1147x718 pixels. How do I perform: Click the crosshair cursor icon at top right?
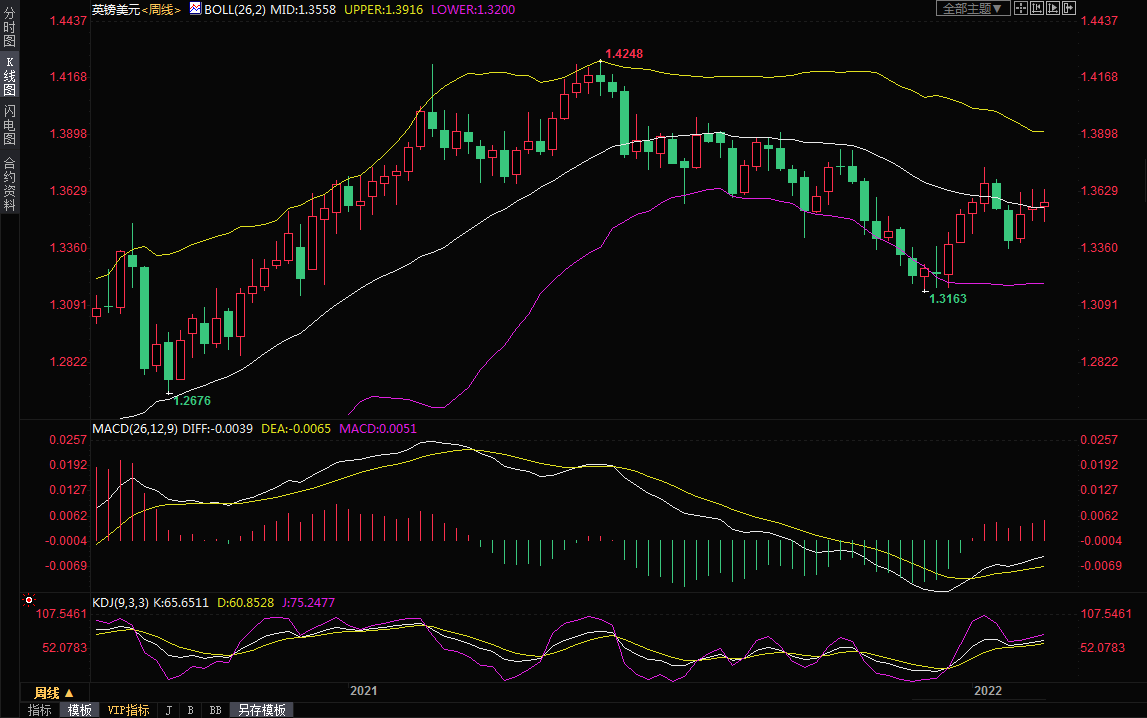coord(1021,8)
